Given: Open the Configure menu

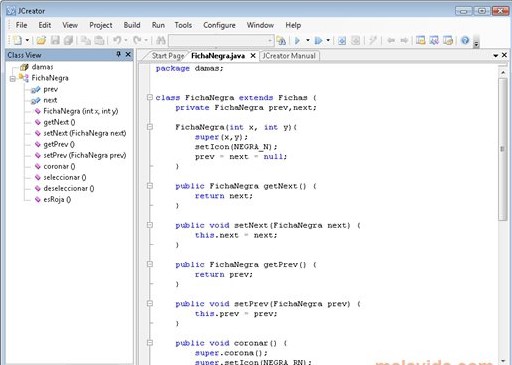Looking at the screenshot, I should (219, 25).
